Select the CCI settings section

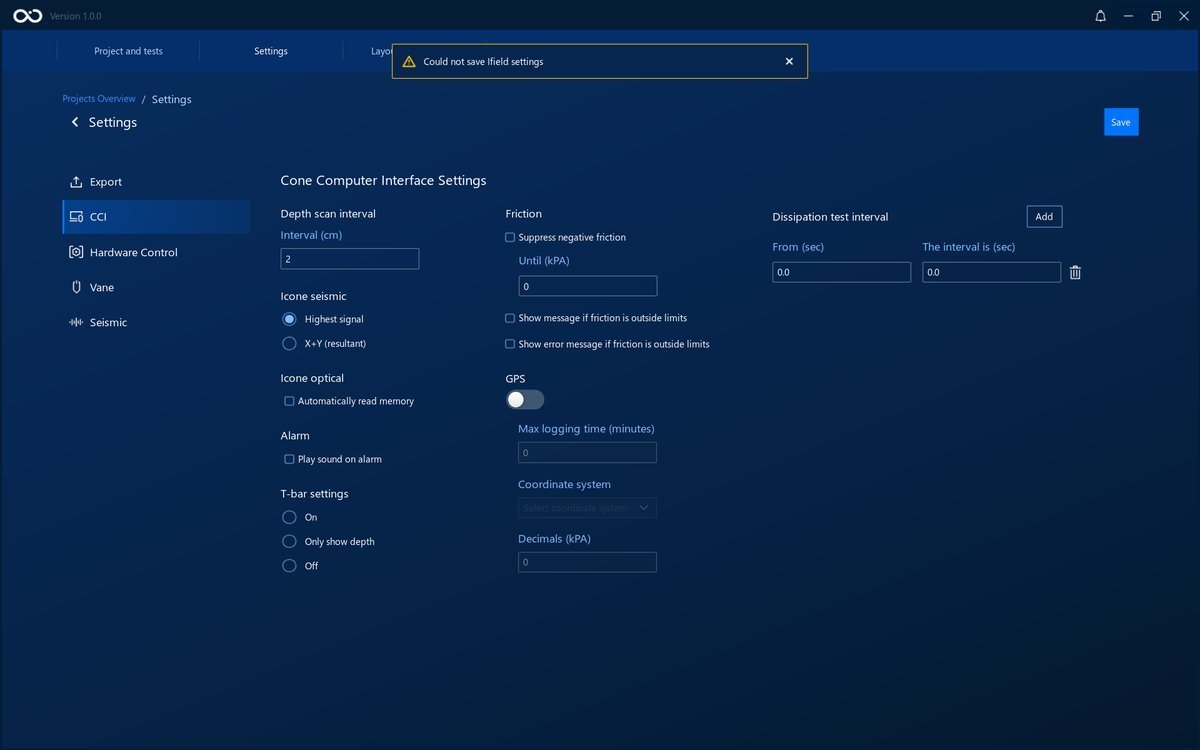click(x=156, y=217)
